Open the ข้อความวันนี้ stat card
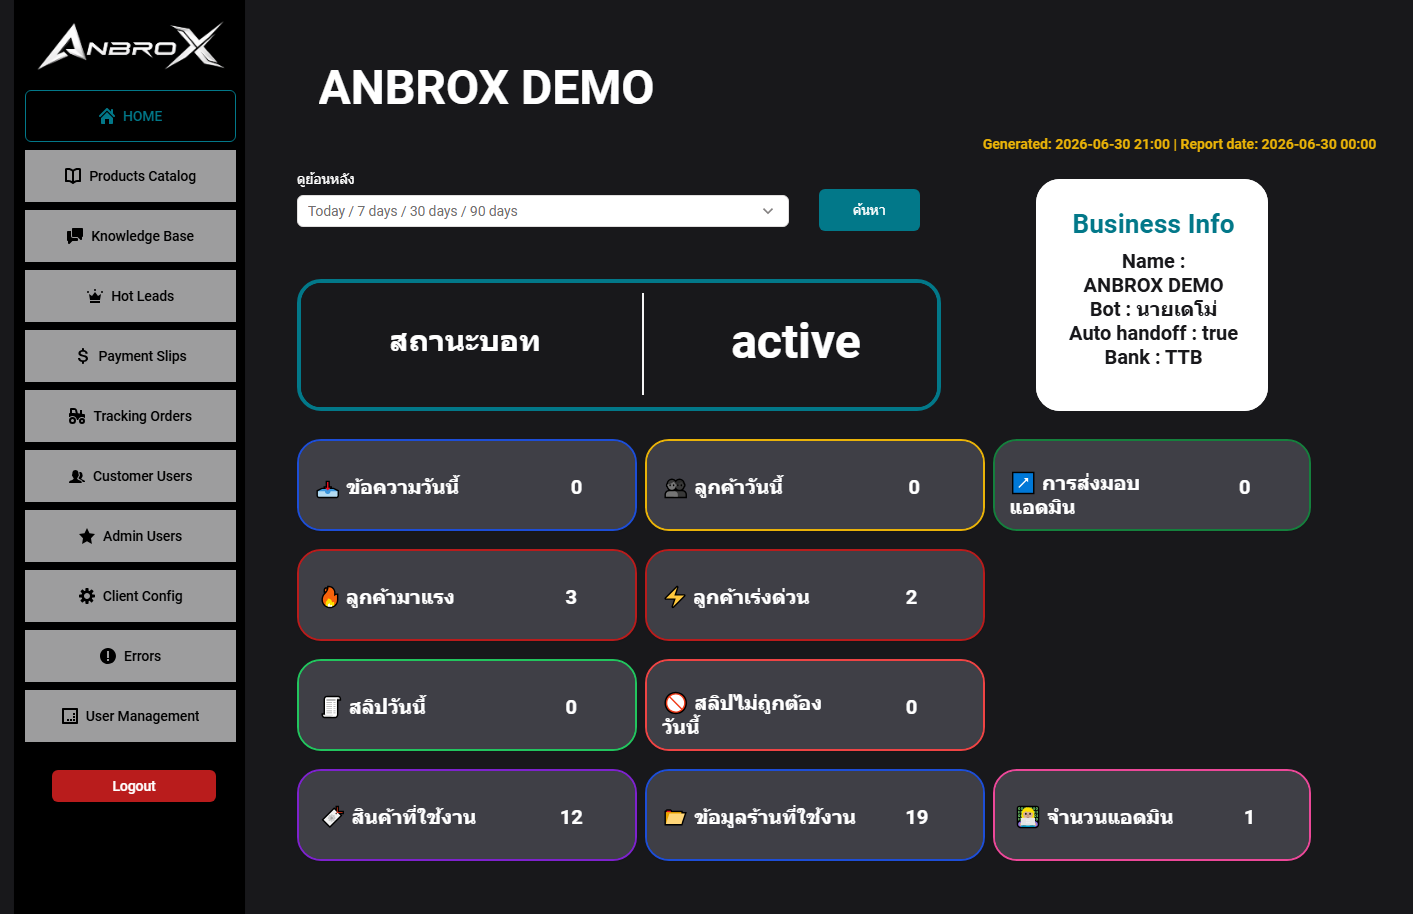 [467, 485]
